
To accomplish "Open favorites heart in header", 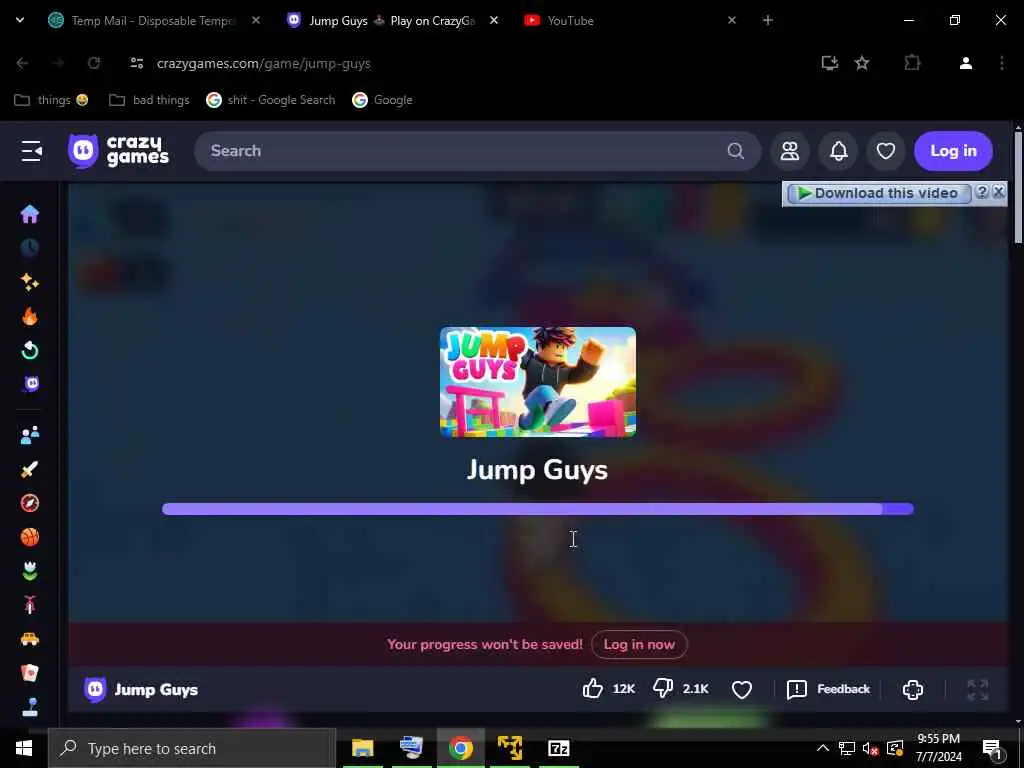I will coord(886,151).
